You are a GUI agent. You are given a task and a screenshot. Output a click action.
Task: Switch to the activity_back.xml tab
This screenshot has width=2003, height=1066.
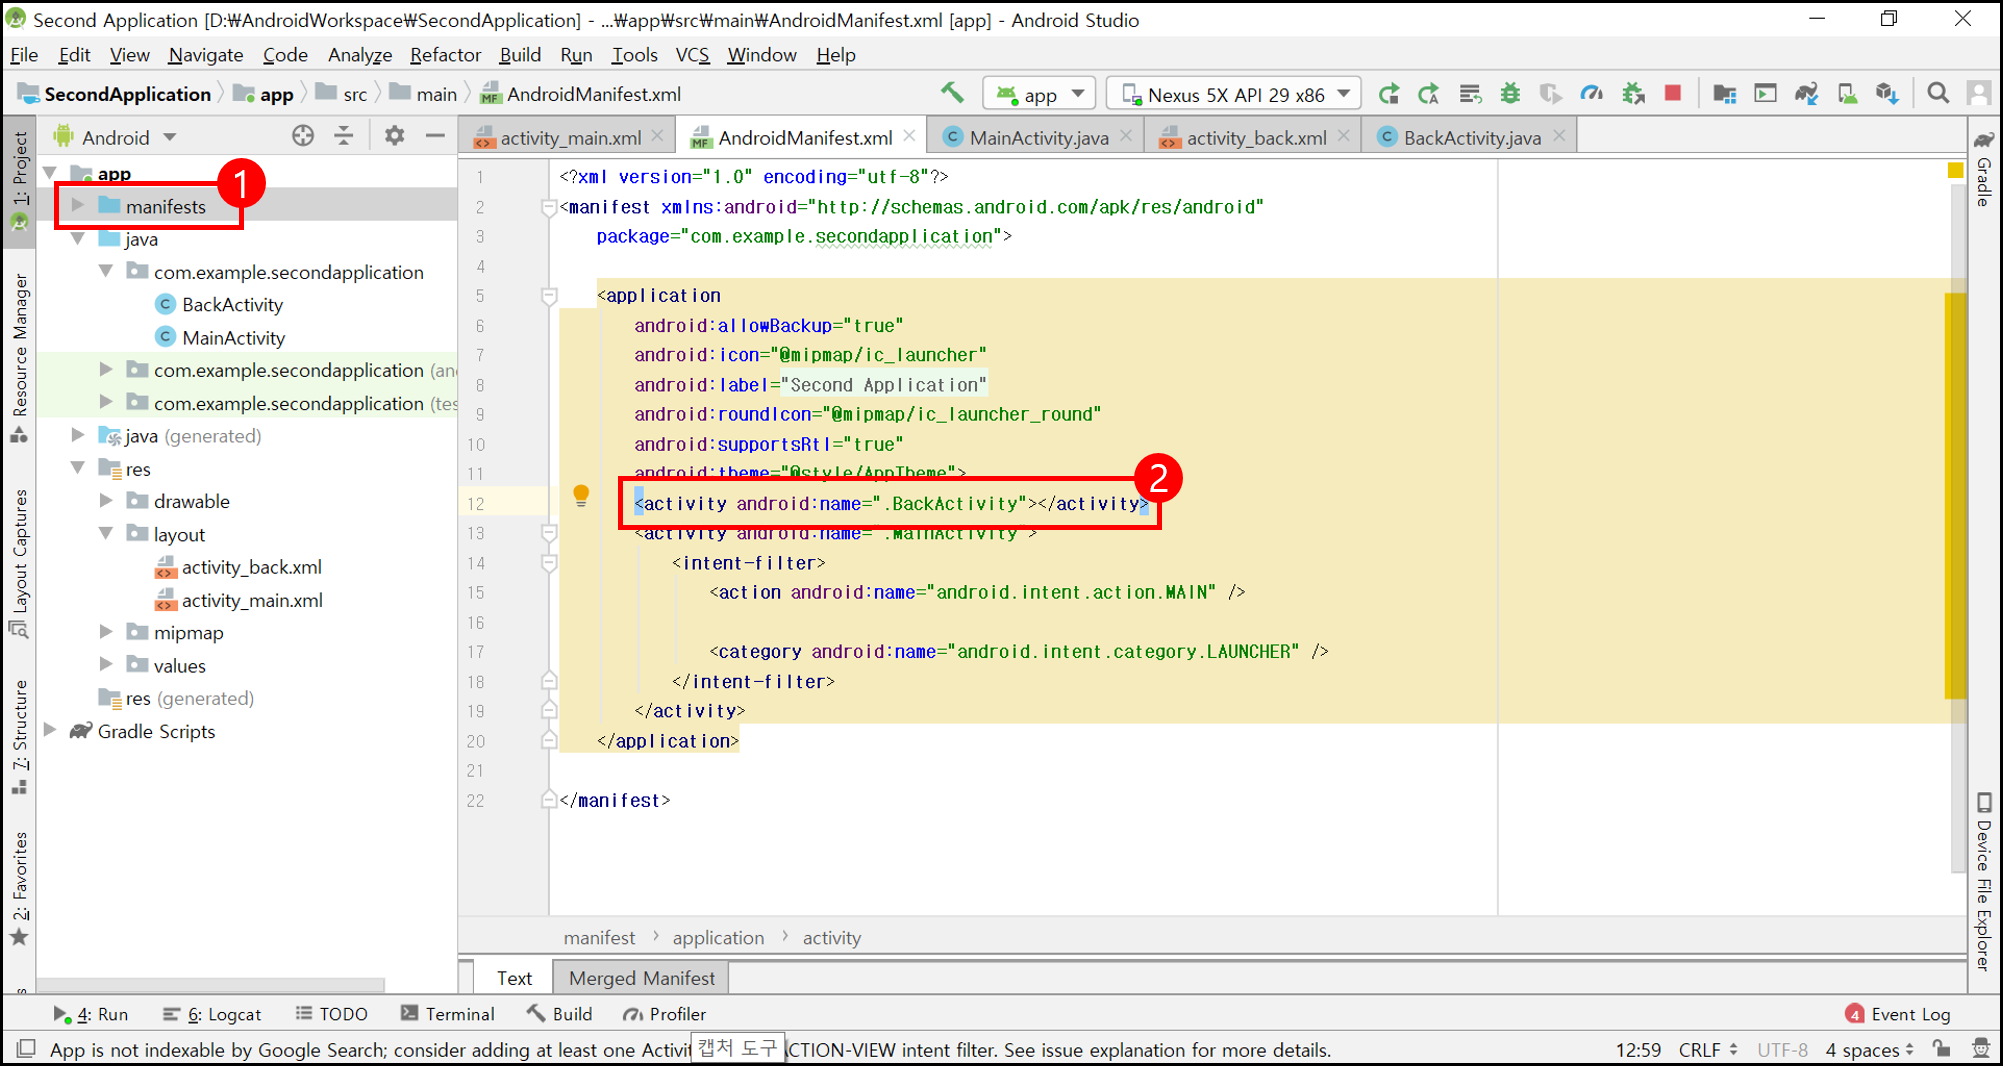tap(1255, 138)
